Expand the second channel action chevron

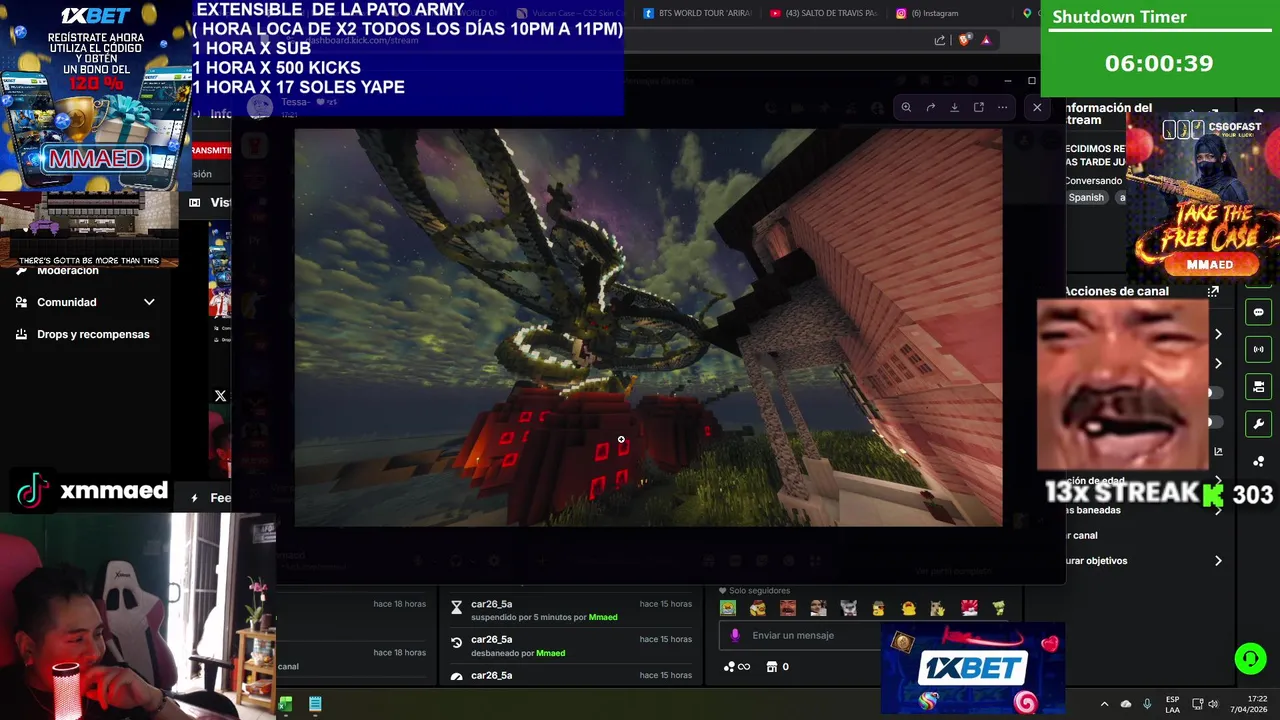click(x=1218, y=363)
